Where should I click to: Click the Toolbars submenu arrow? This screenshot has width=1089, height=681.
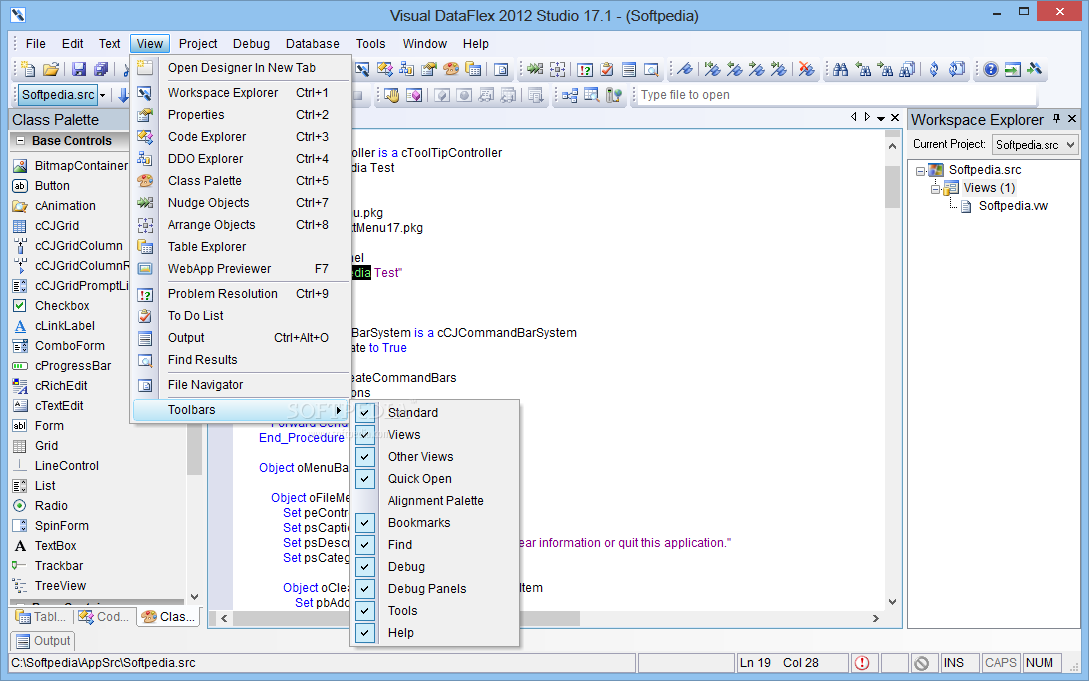click(x=338, y=410)
